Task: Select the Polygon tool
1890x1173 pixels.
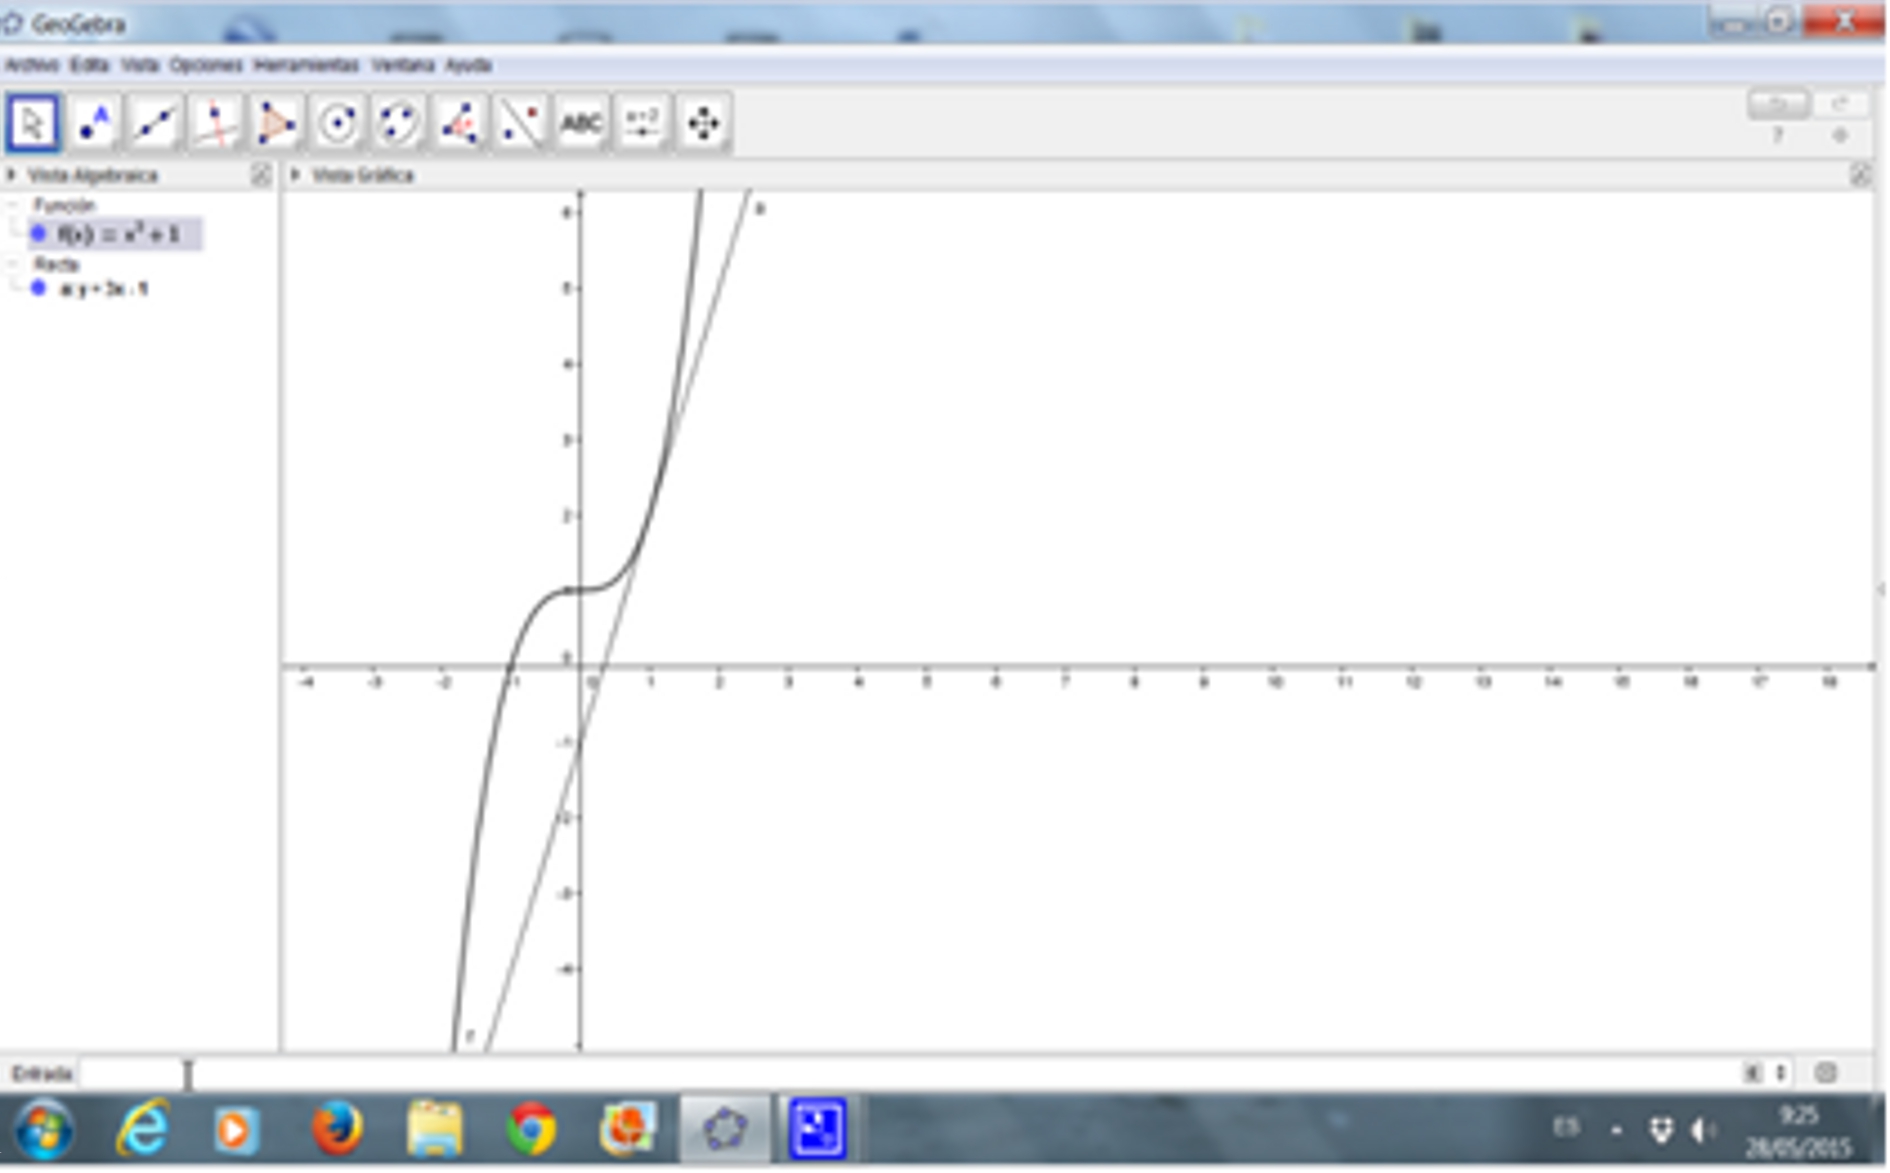Action: click(276, 124)
